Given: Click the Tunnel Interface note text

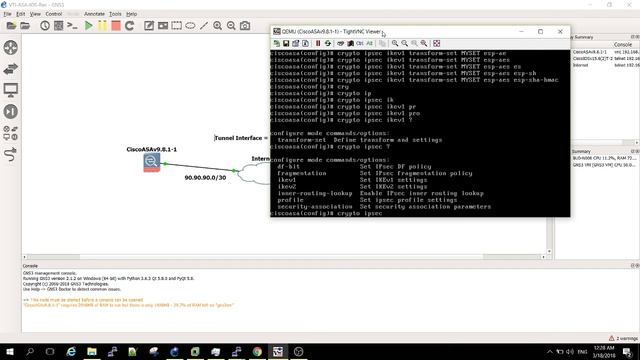Looking at the screenshot, I should pos(241,138).
